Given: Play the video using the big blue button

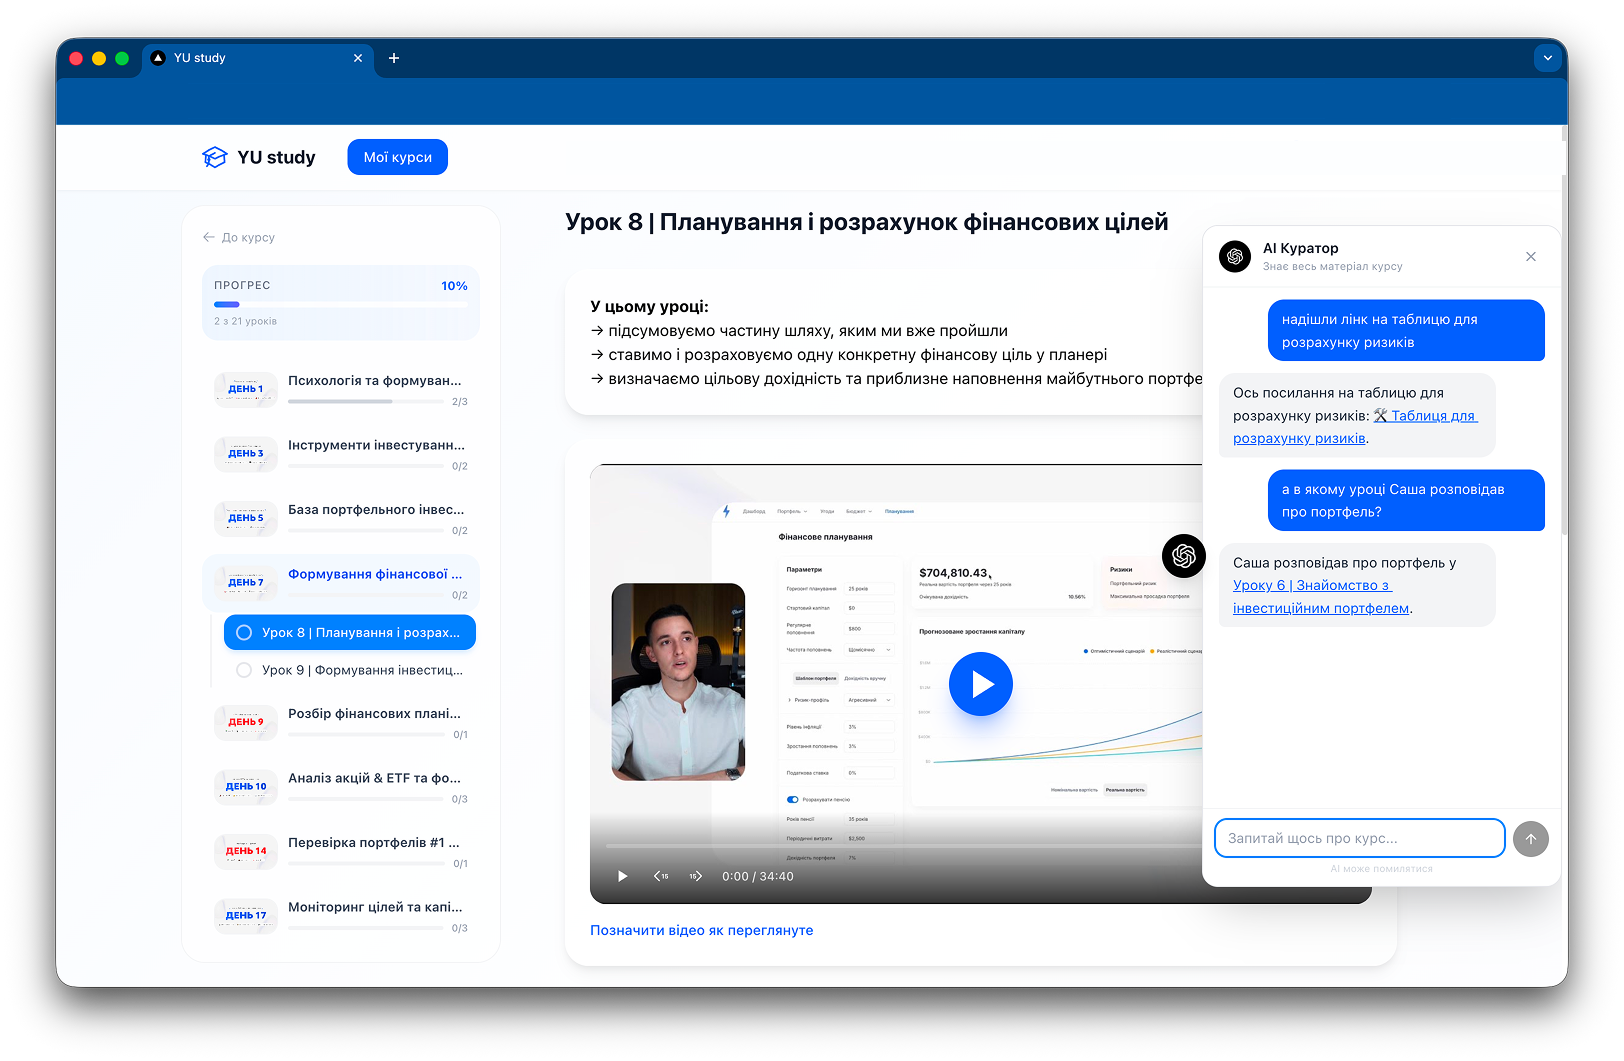Looking at the screenshot, I should click(980, 683).
